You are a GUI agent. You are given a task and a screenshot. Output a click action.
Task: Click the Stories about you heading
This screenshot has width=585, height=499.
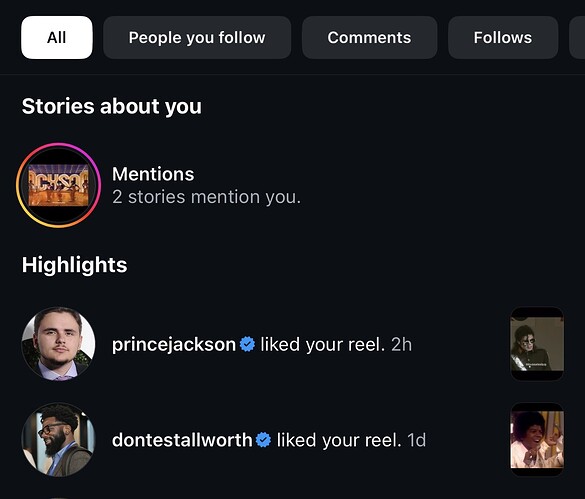tap(112, 106)
